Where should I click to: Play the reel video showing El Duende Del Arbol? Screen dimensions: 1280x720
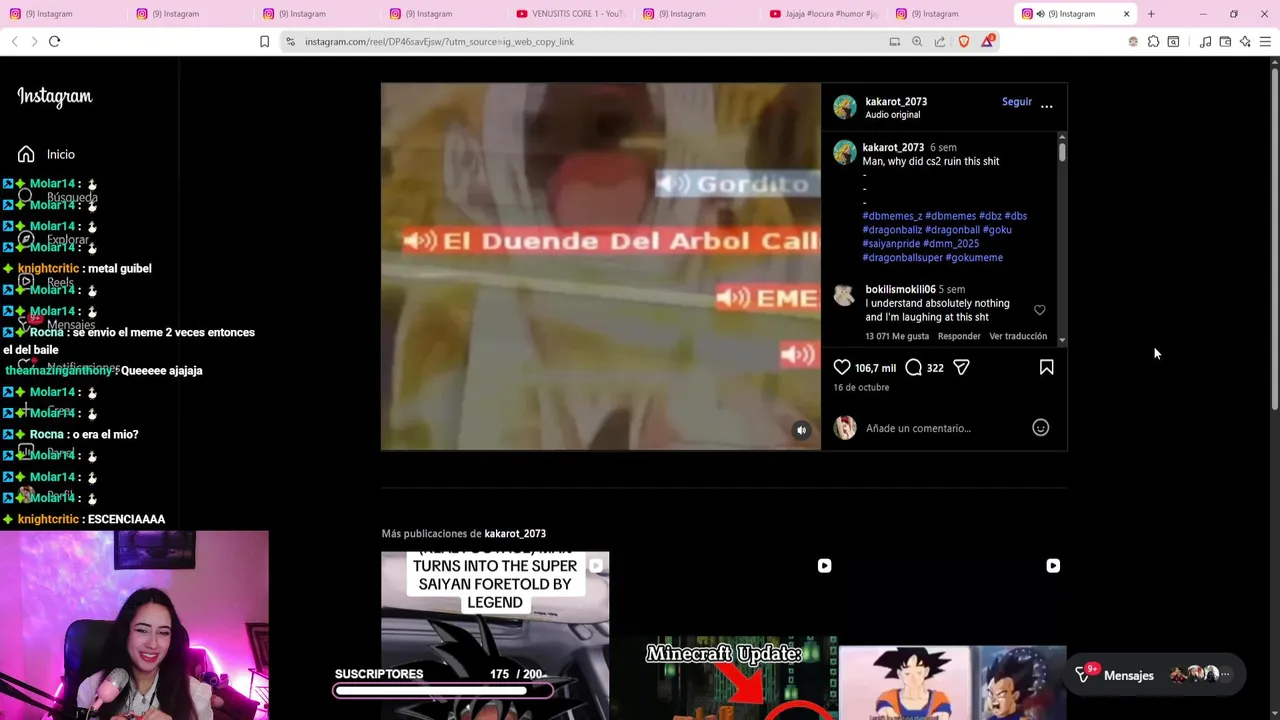(600, 266)
